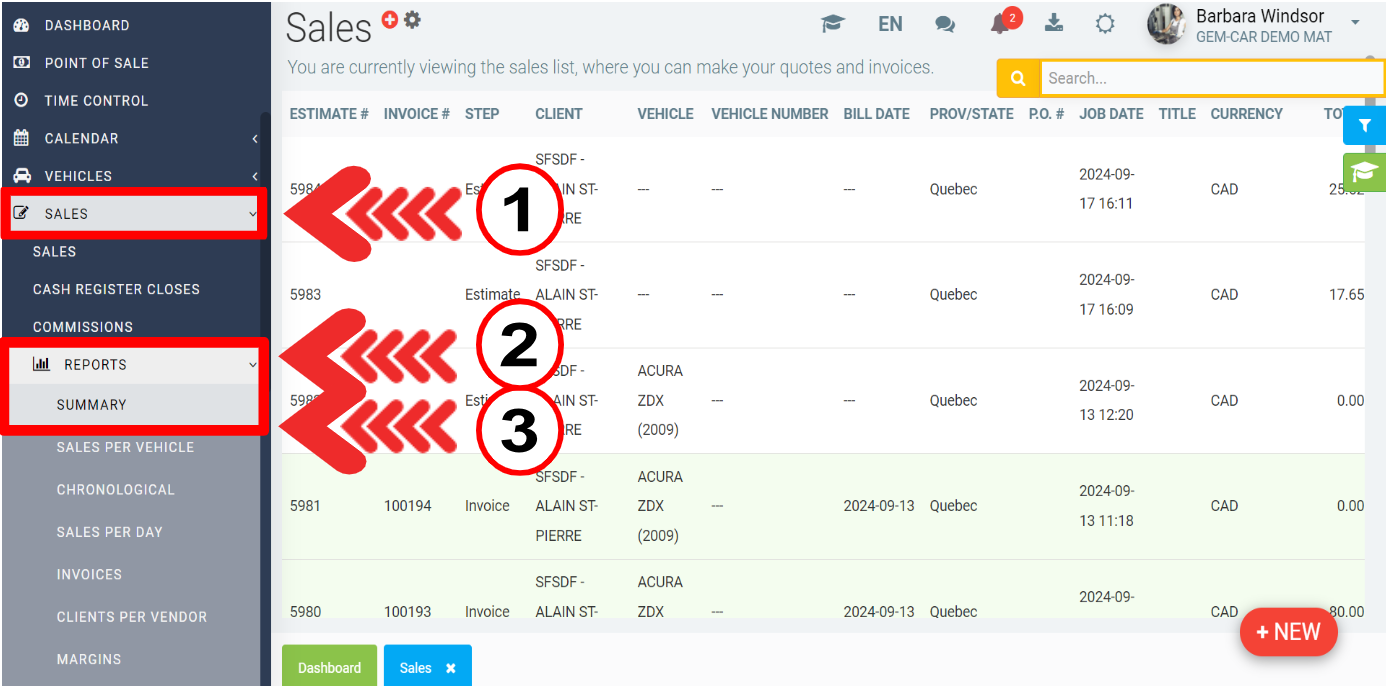
Task: Open the Summary report menu item
Action: (92, 405)
